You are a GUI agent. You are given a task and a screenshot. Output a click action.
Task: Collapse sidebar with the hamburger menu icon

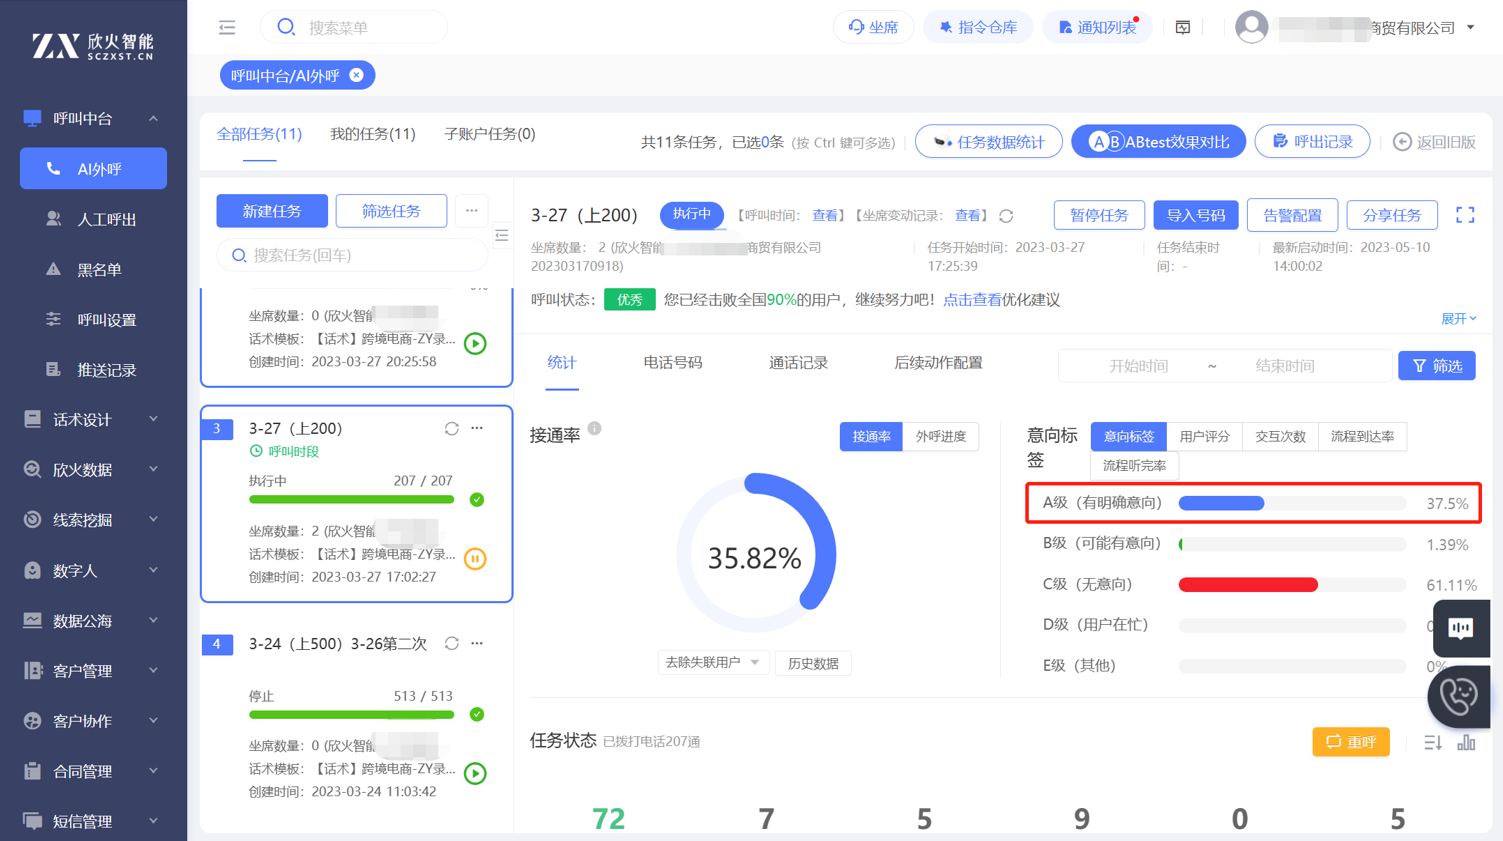tap(227, 27)
